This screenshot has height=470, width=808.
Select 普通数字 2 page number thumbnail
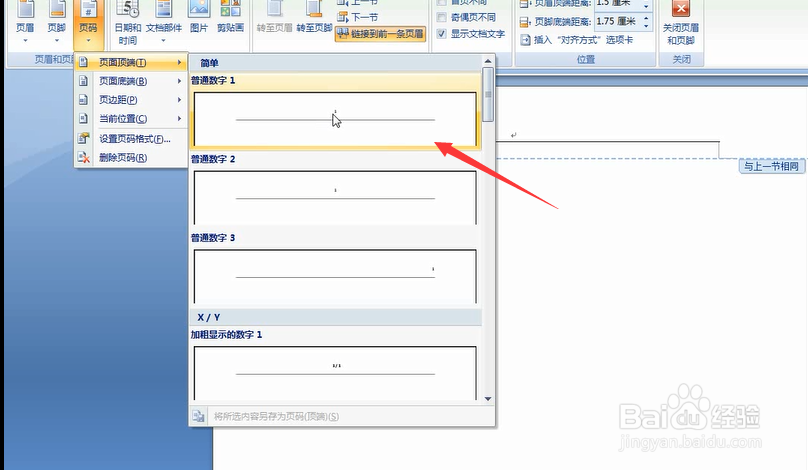335,198
